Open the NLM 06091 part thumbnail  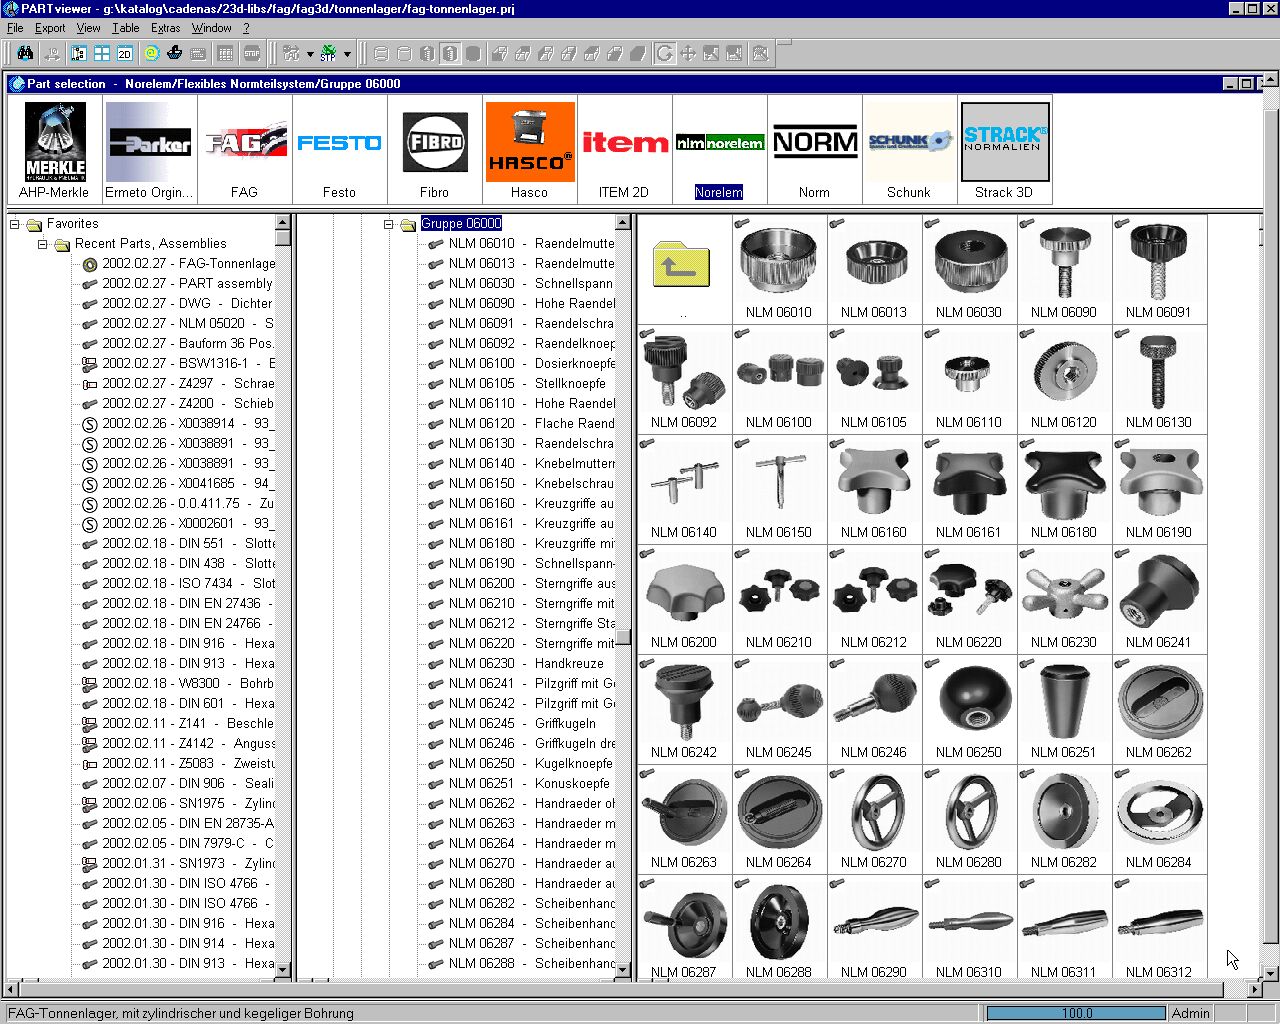[1158, 268]
